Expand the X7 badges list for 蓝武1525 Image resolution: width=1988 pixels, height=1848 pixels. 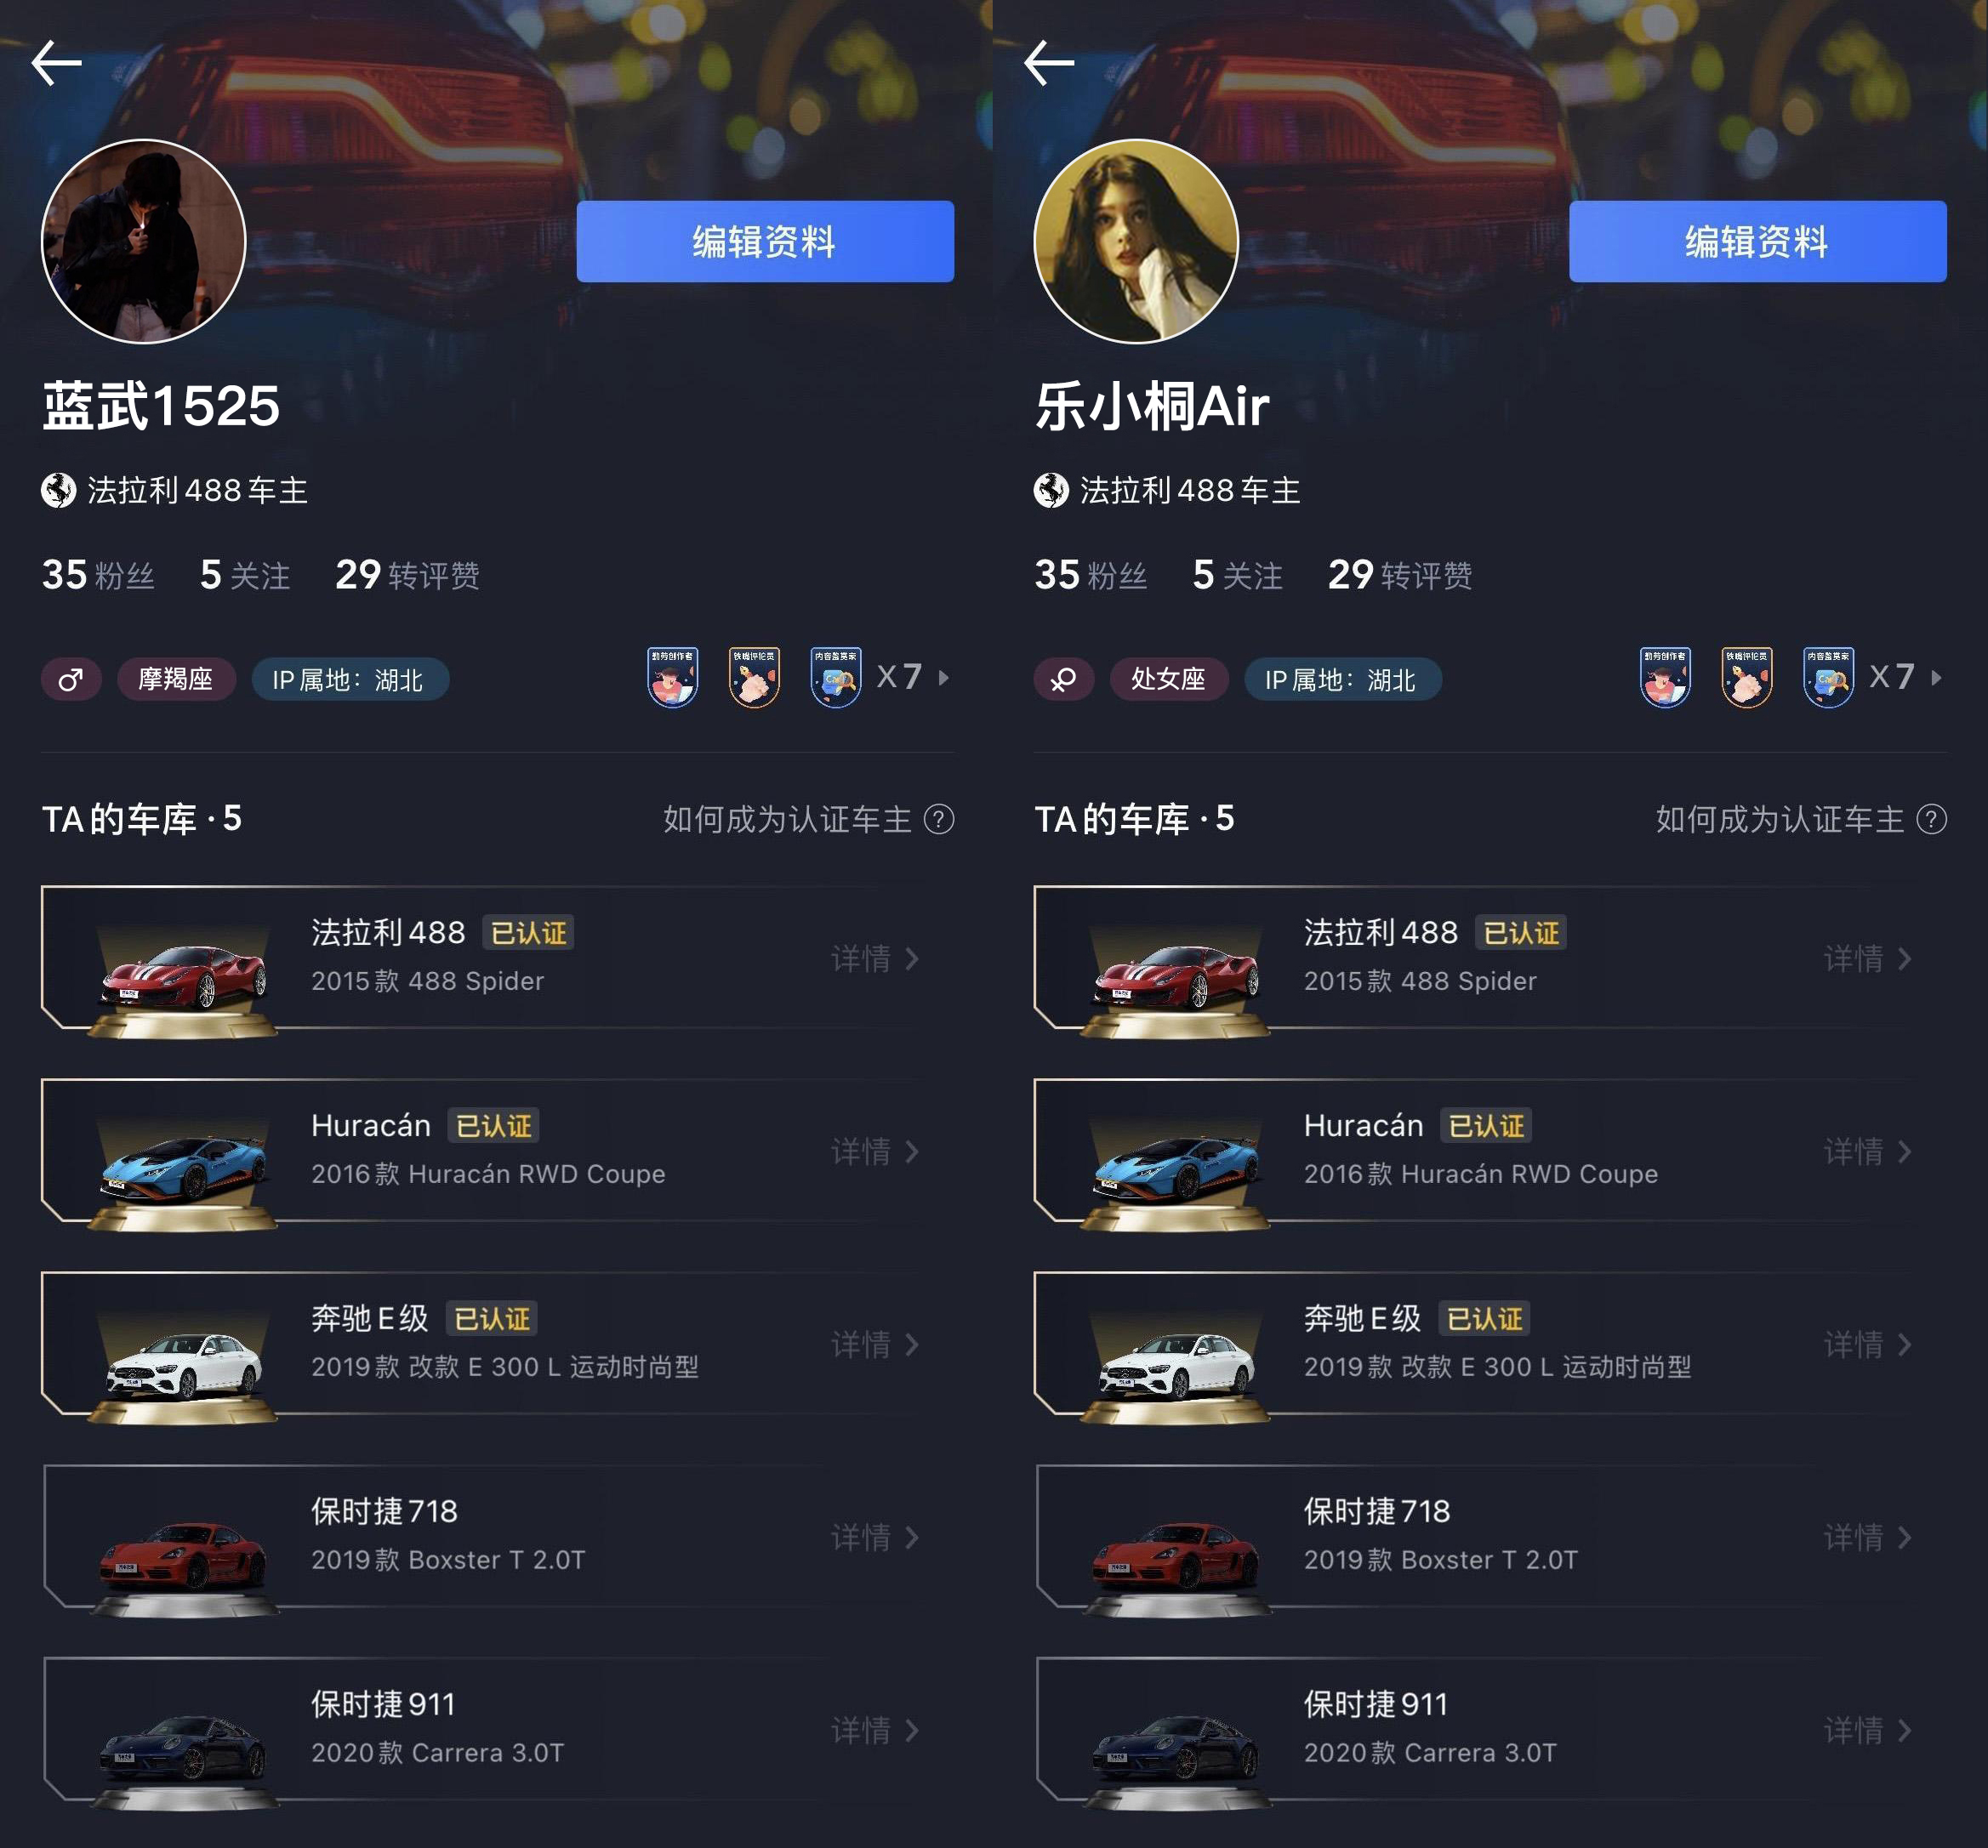(913, 677)
